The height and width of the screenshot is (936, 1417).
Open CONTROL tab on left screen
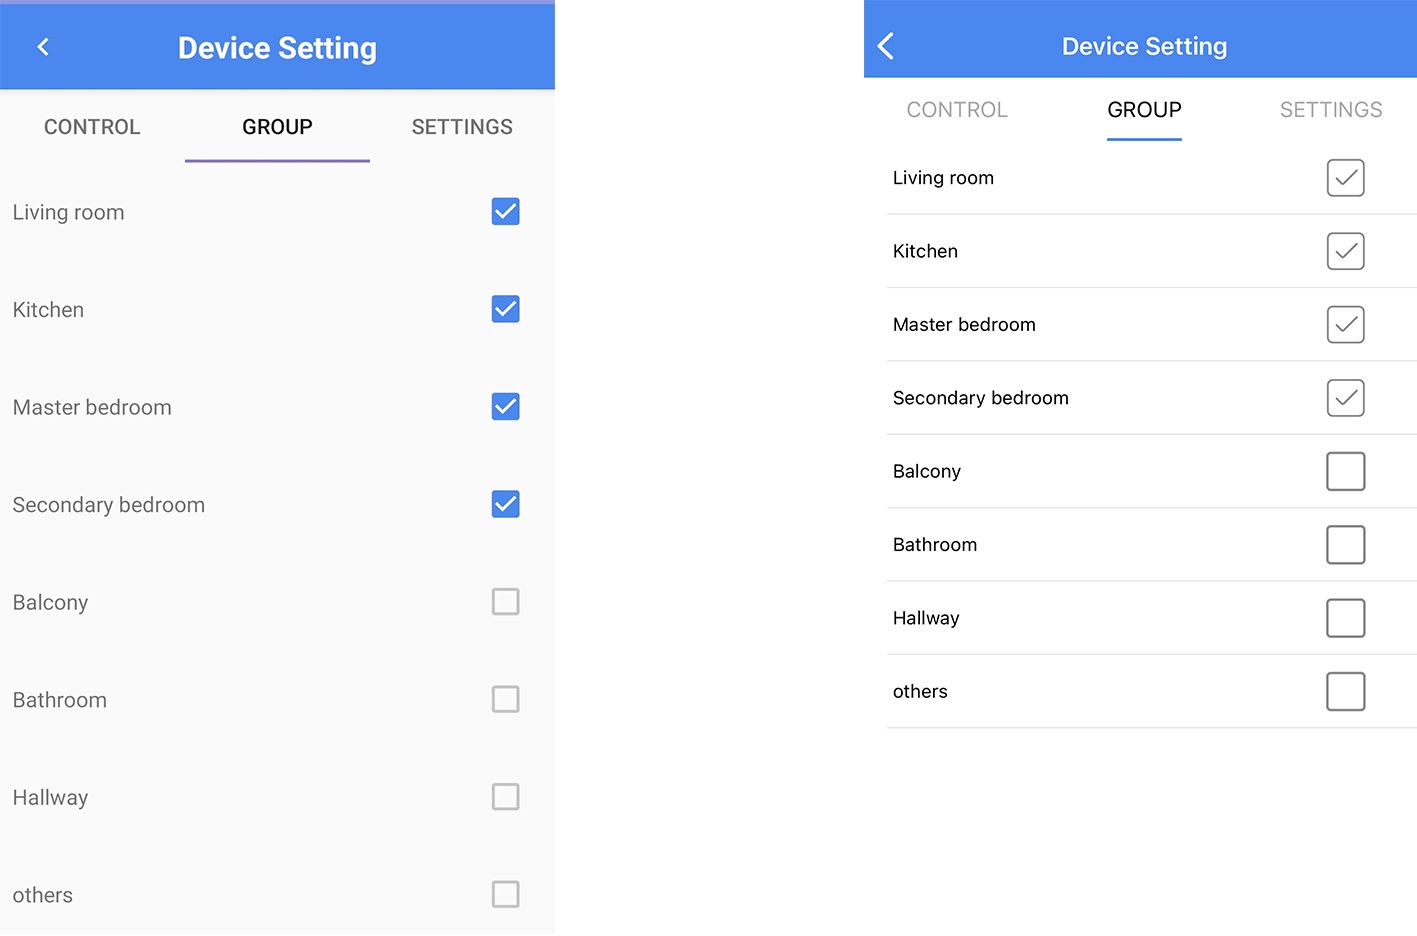(92, 127)
